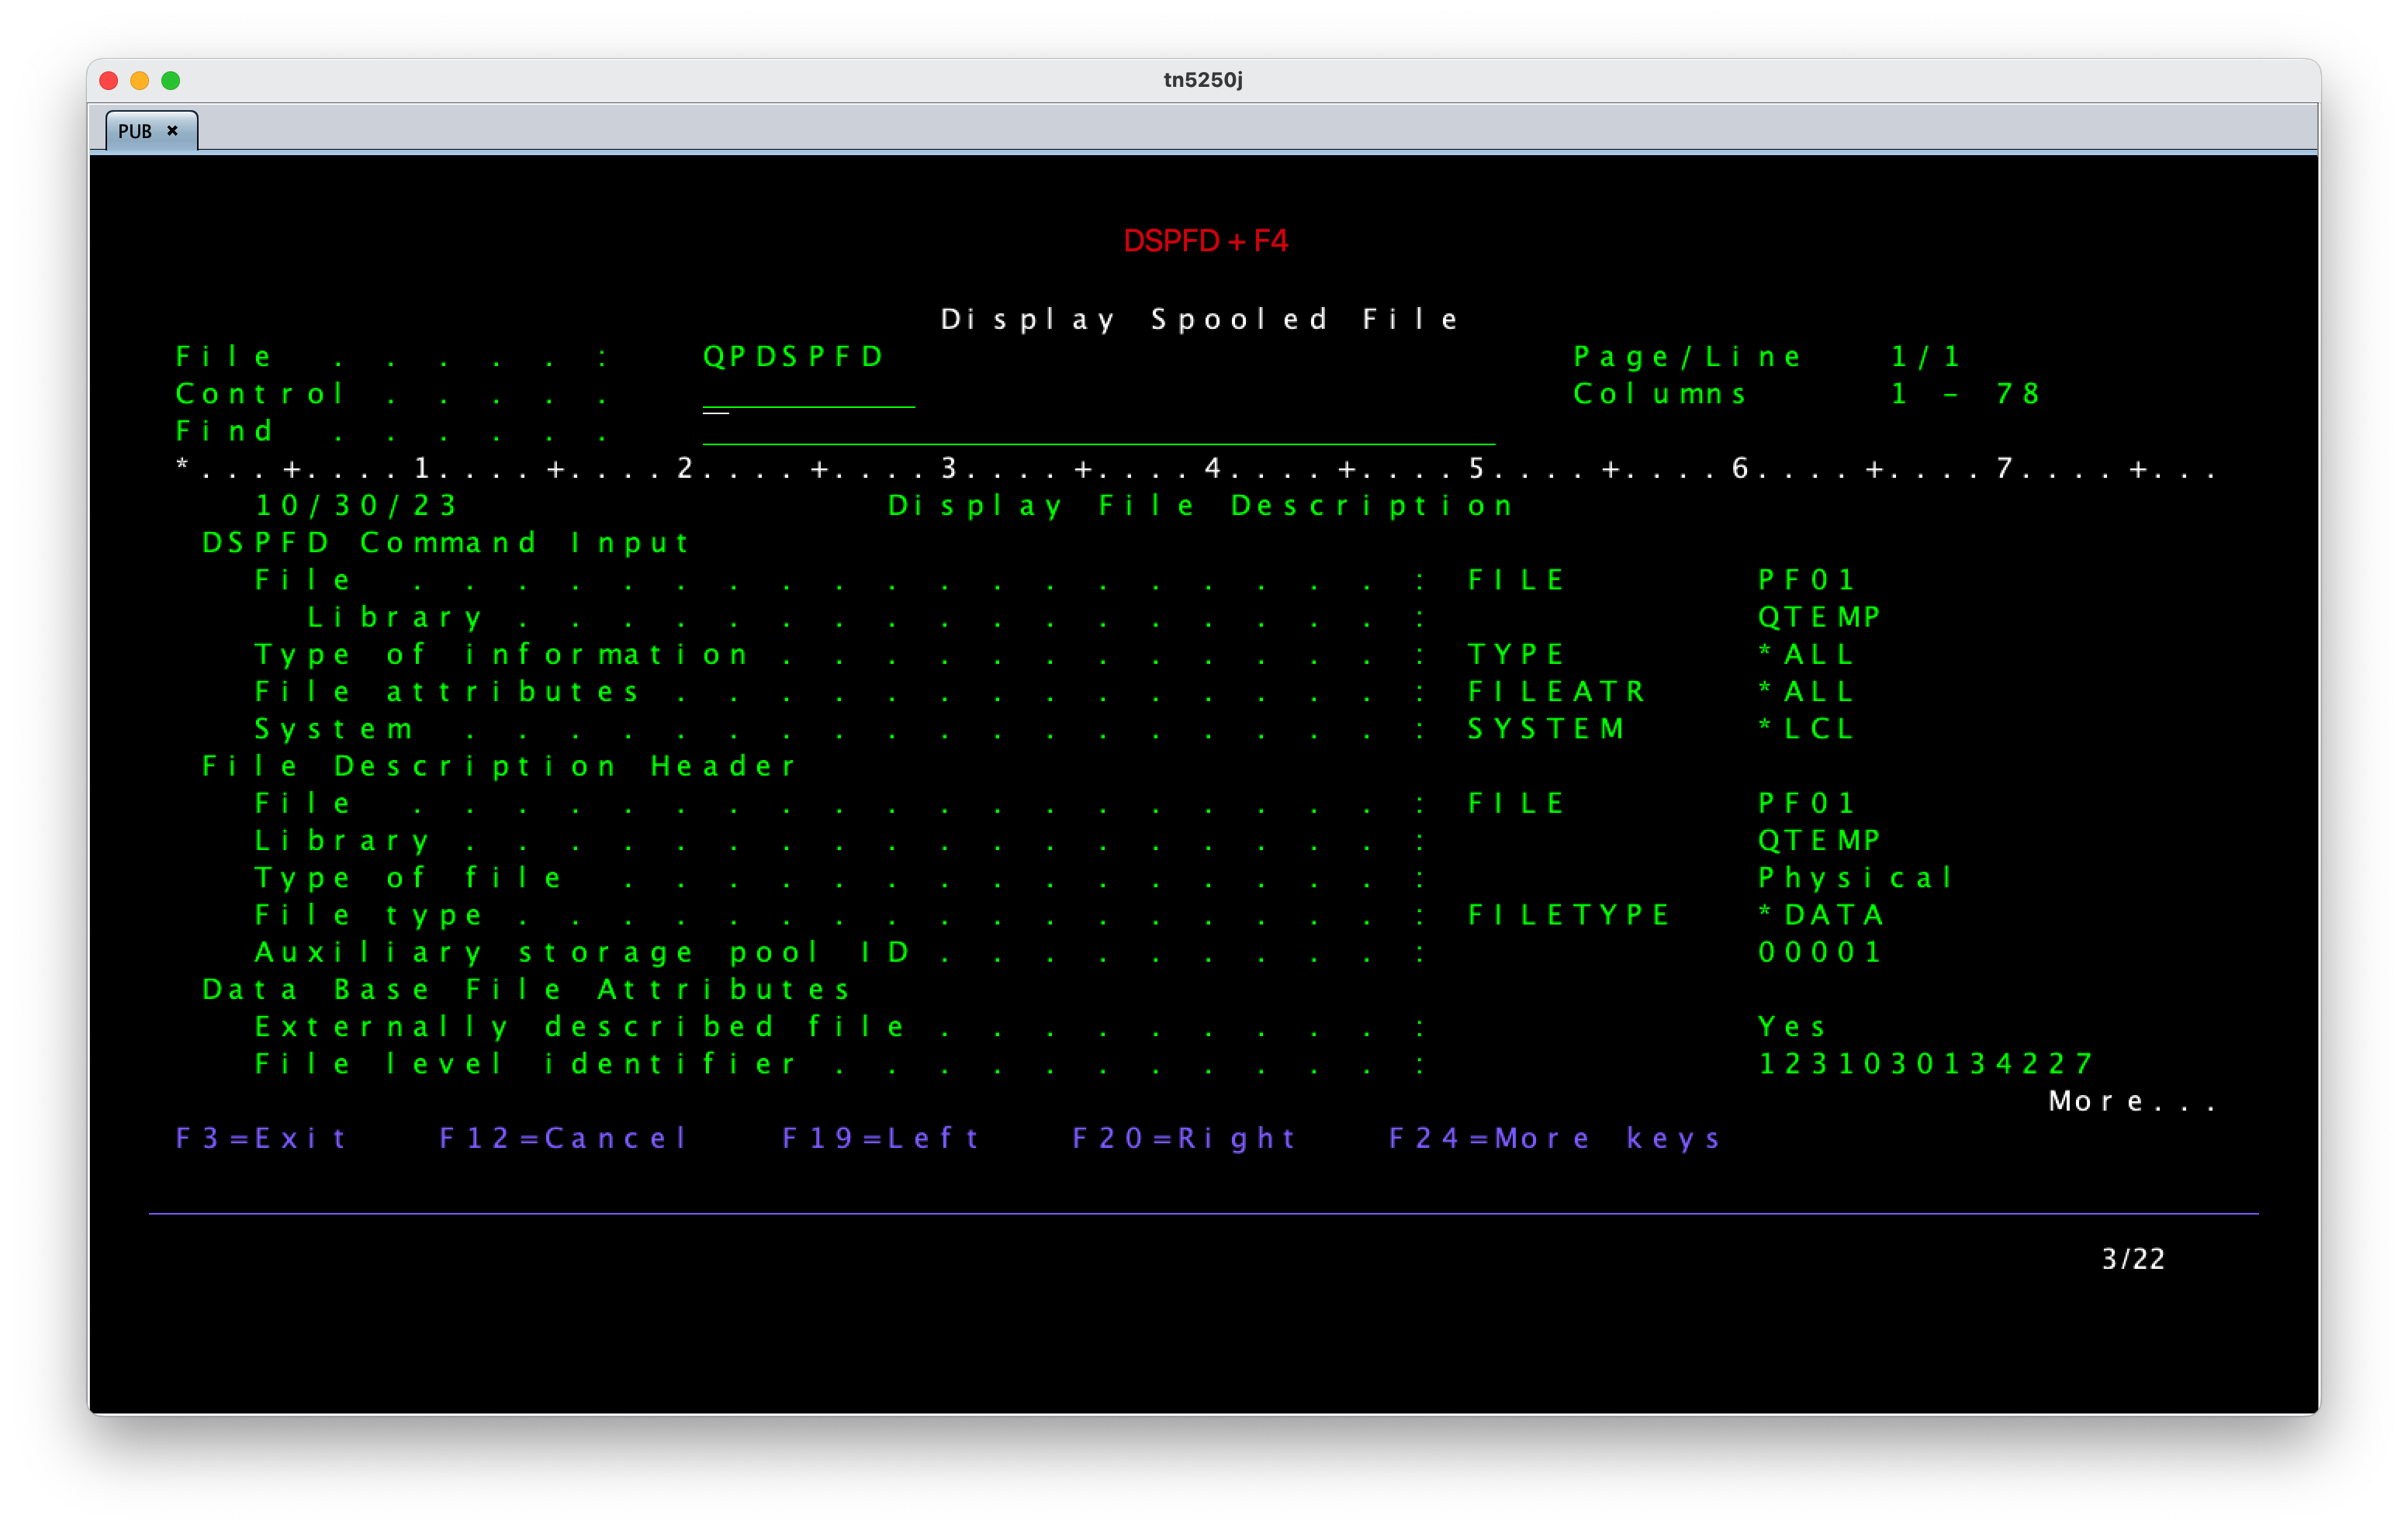2408x1531 pixels.
Task: Click DSPFD Command Input section heading
Action: coord(445,542)
